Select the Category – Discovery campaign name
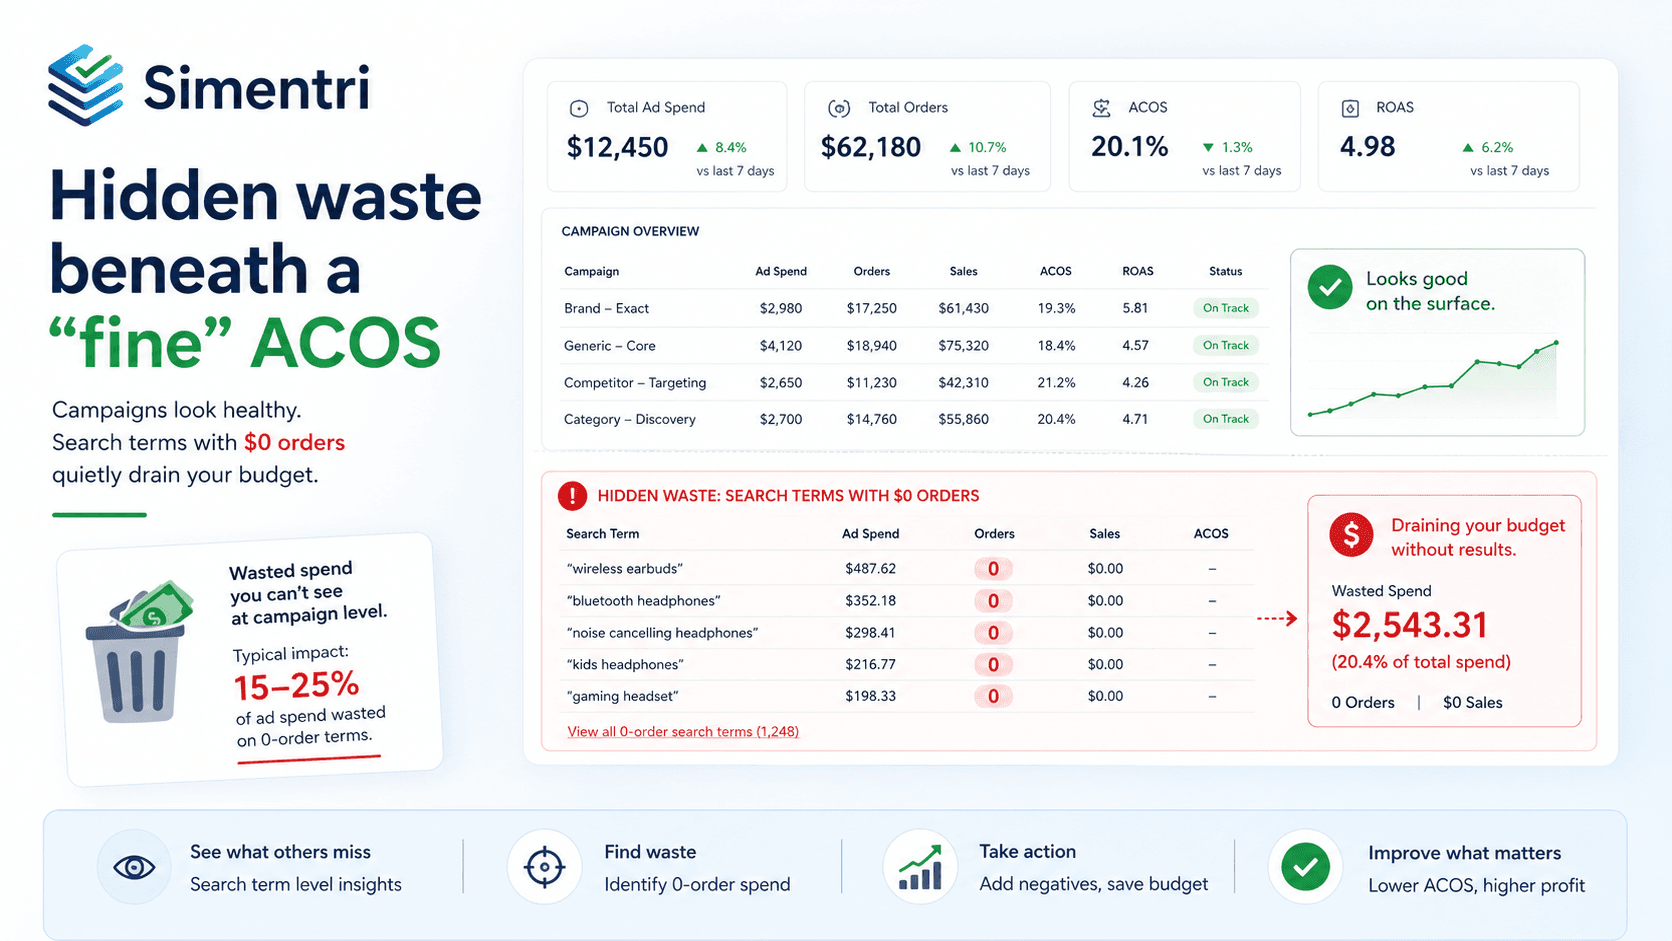This screenshot has height=941, width=1672. click(630, 419)
